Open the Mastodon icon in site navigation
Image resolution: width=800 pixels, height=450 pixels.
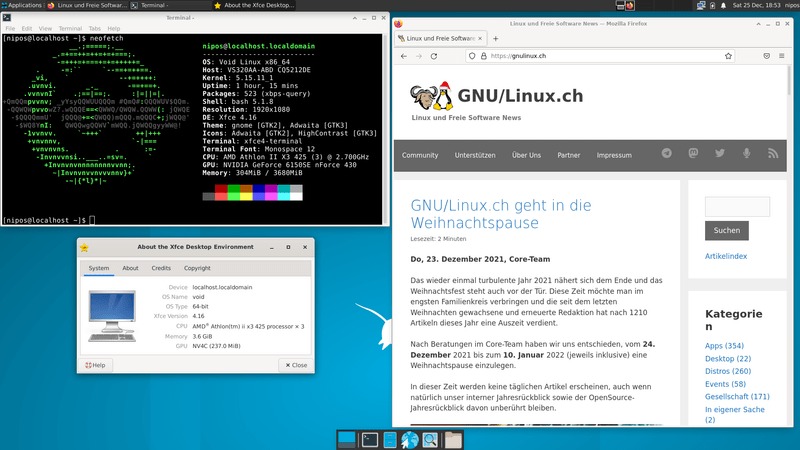pyautogui.click(x=693, y=153)
